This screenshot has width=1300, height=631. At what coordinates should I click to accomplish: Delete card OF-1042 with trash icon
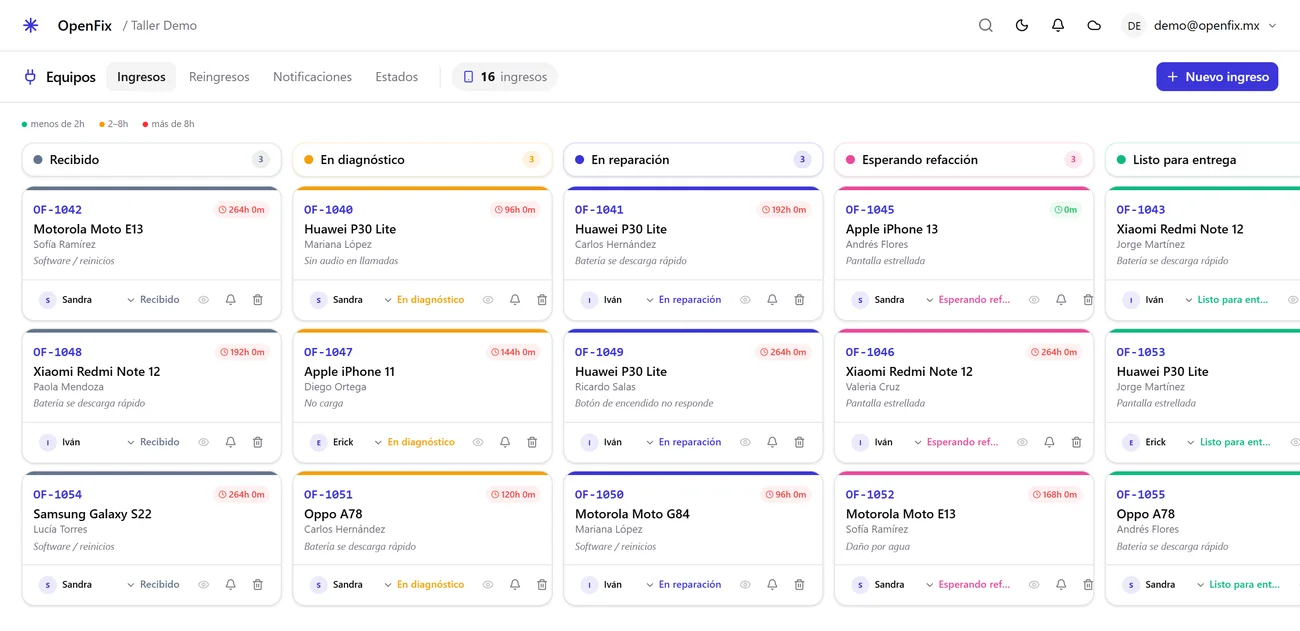point(258,300)
